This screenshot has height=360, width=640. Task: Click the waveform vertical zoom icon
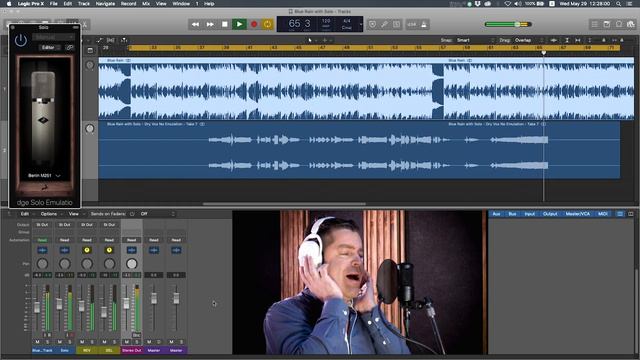[x=554, y=40]
